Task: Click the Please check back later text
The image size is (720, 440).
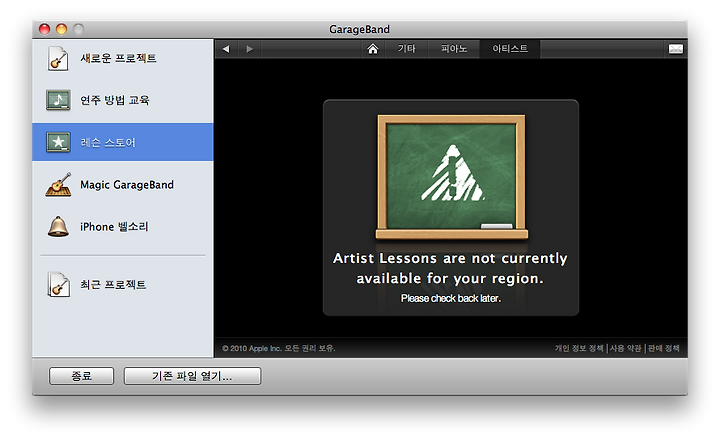Action: [x=451, y=299]
